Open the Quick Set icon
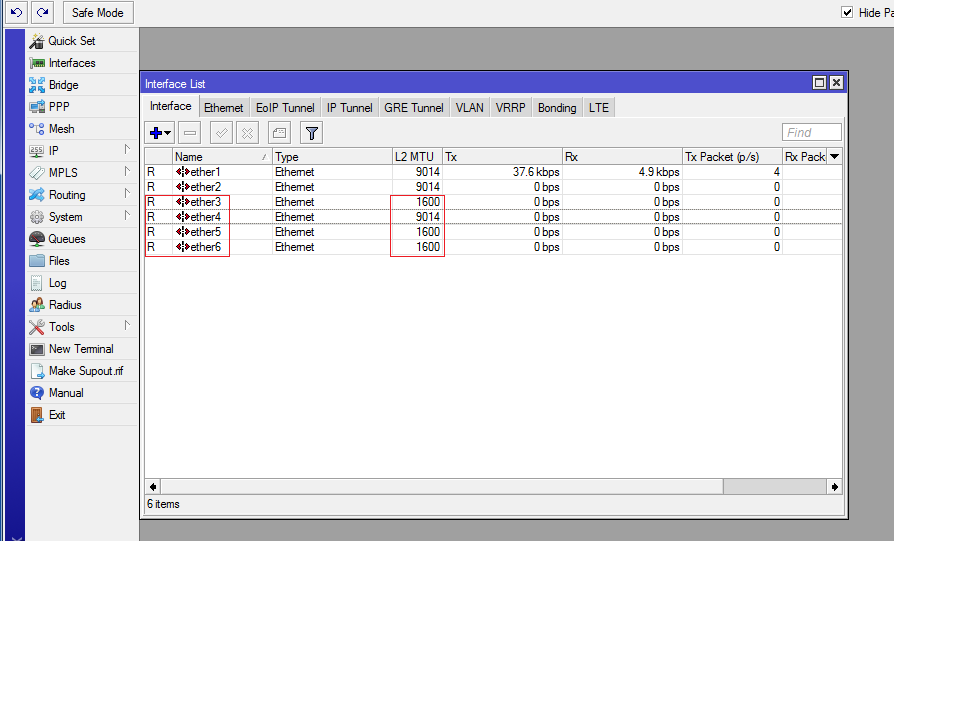Screen dimensions: 960x720 37,41
